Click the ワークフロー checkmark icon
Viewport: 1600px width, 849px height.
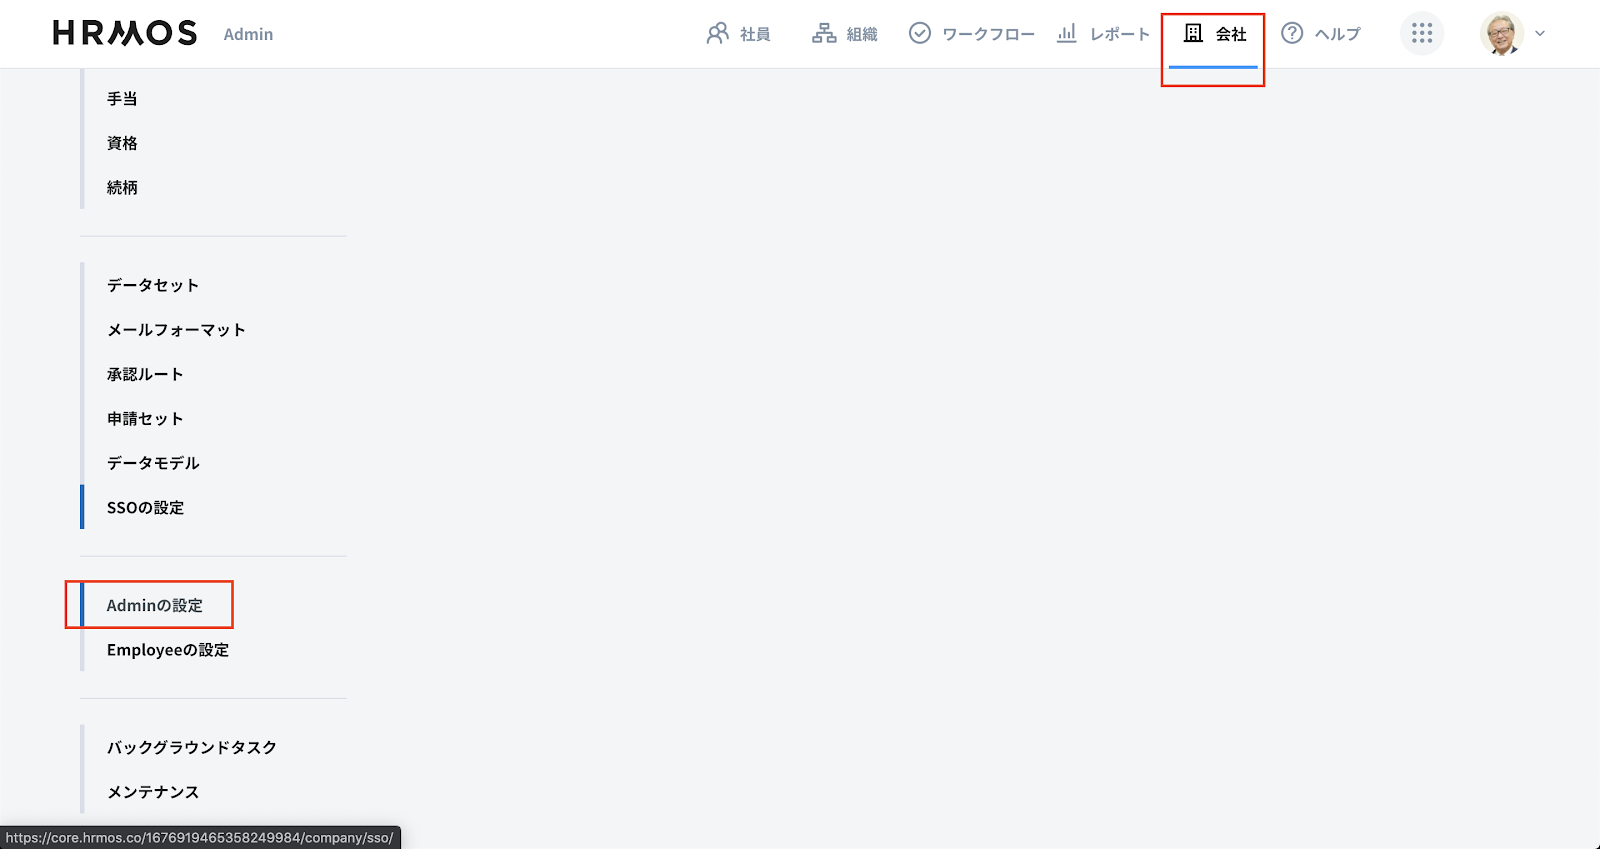point(920,34)
